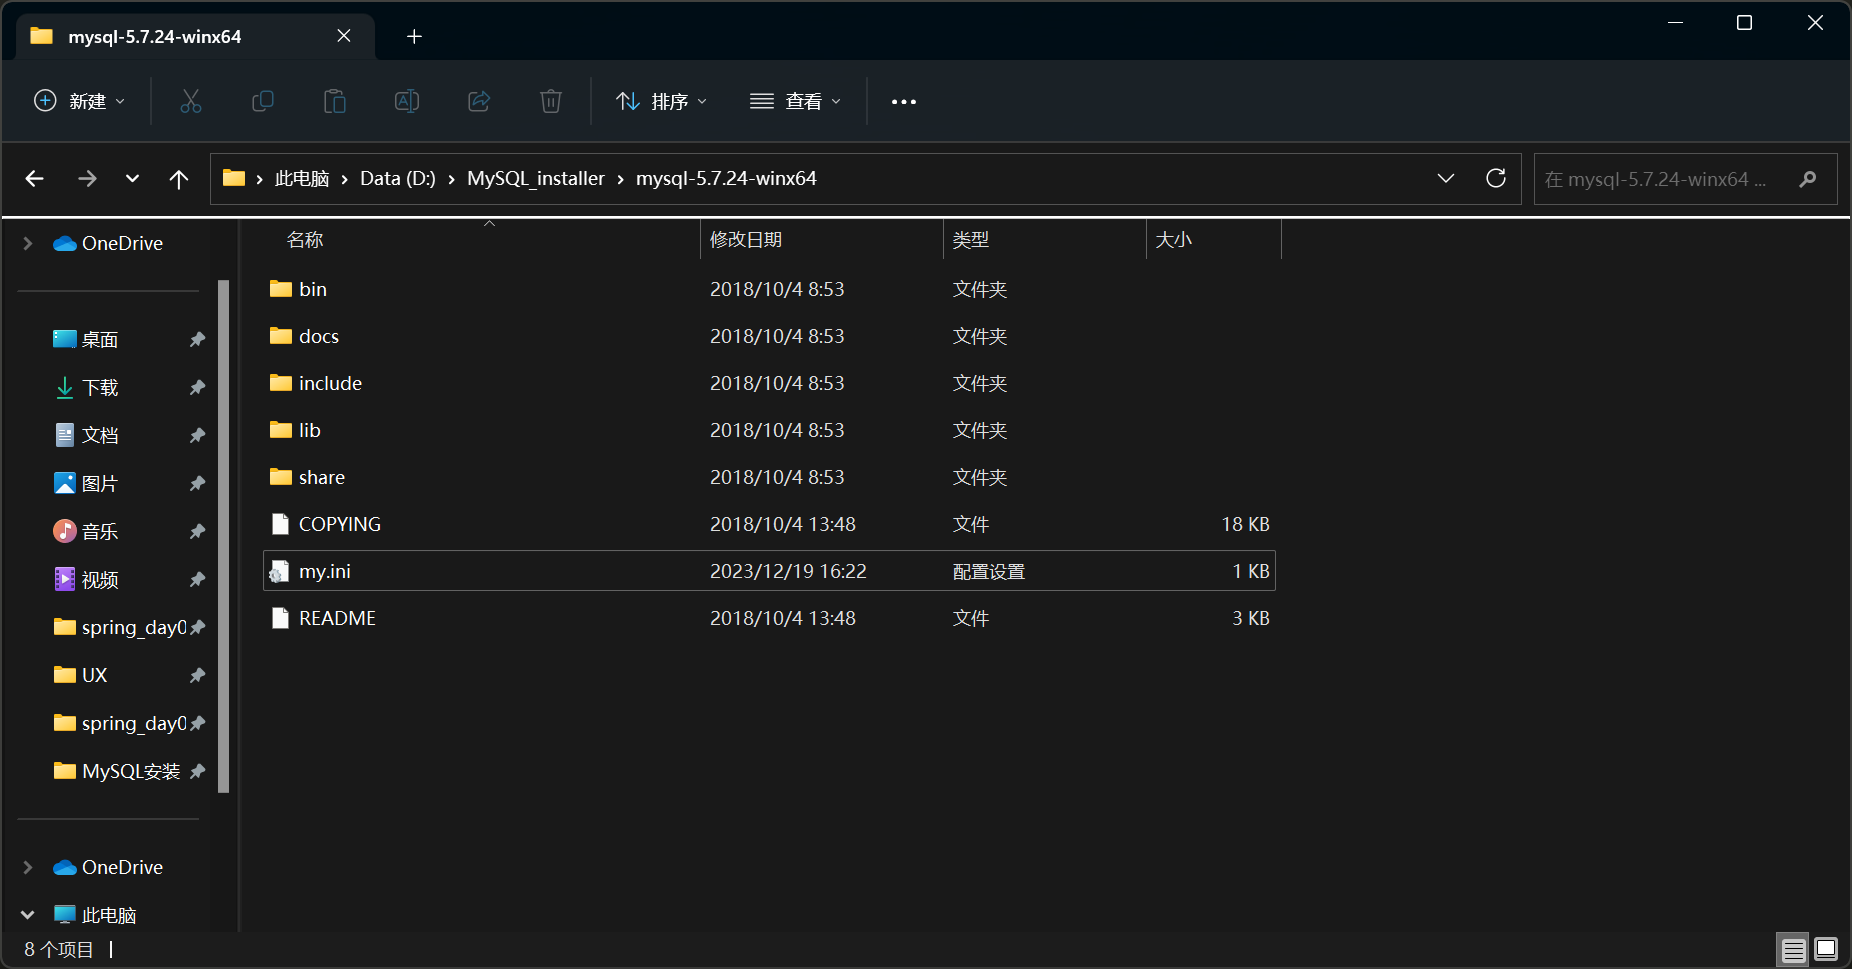The height and width of the screenshot is (969, 1852).
Task: Open the 排序 sort options dropdown
Action: [660, 101]
